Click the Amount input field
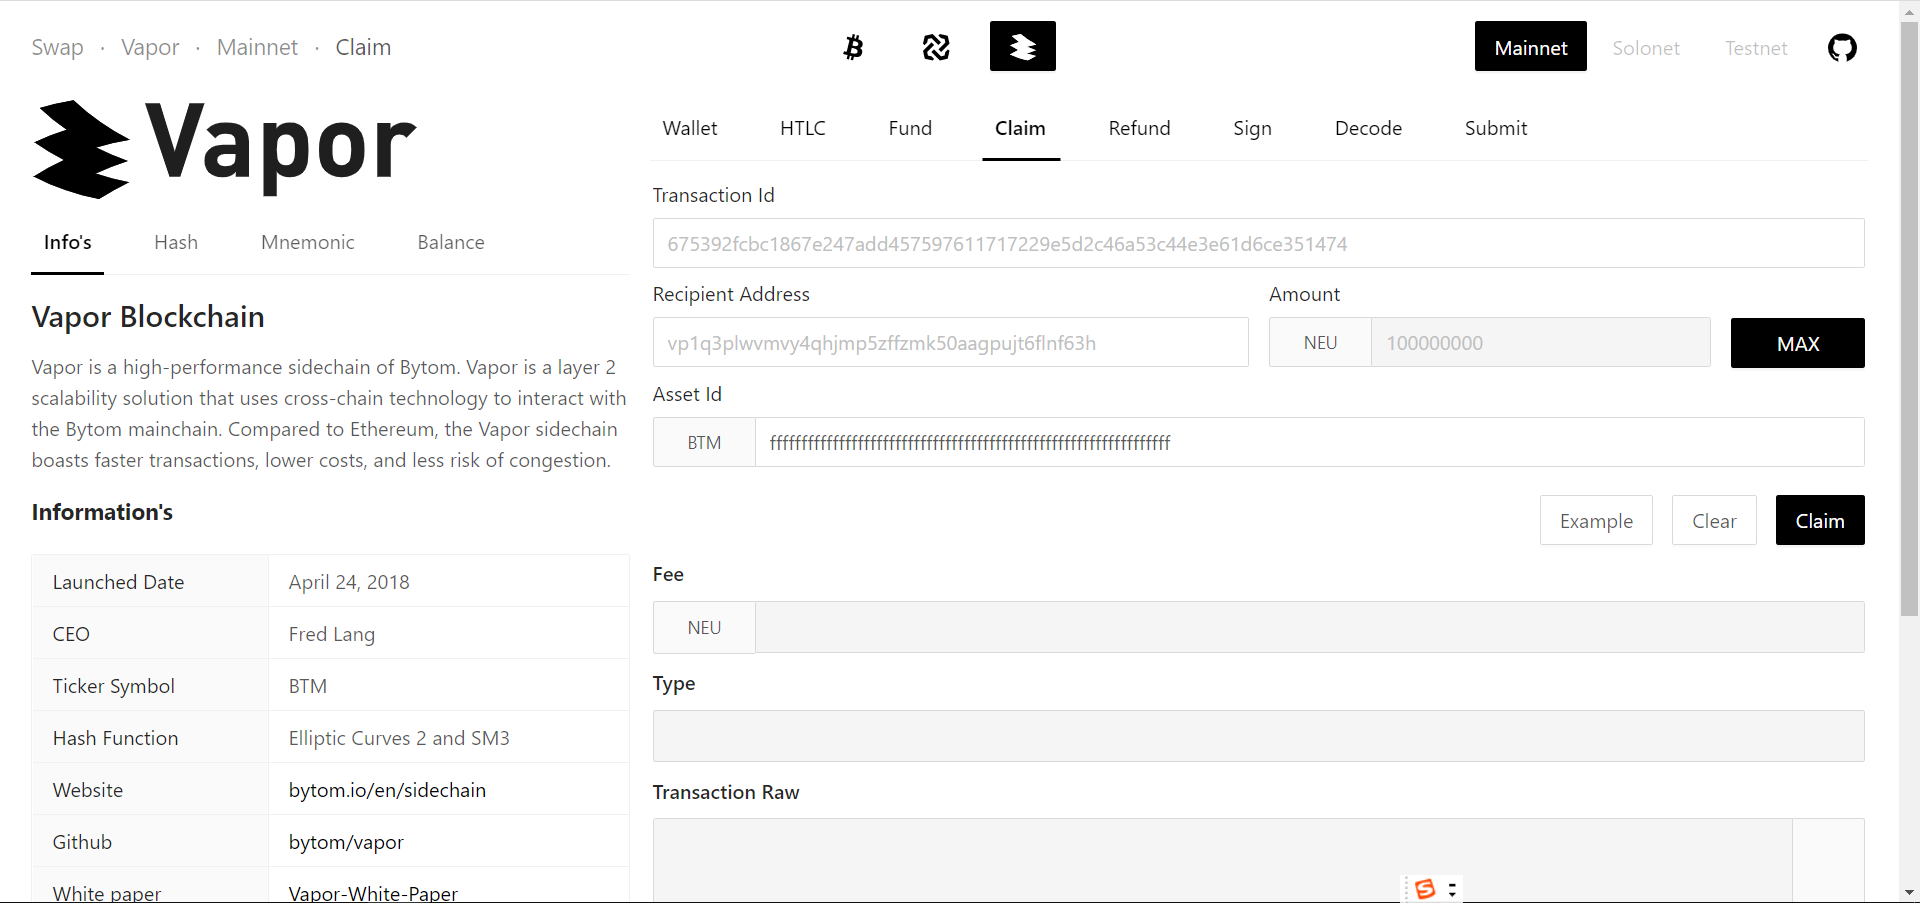 click(1540, 343)
